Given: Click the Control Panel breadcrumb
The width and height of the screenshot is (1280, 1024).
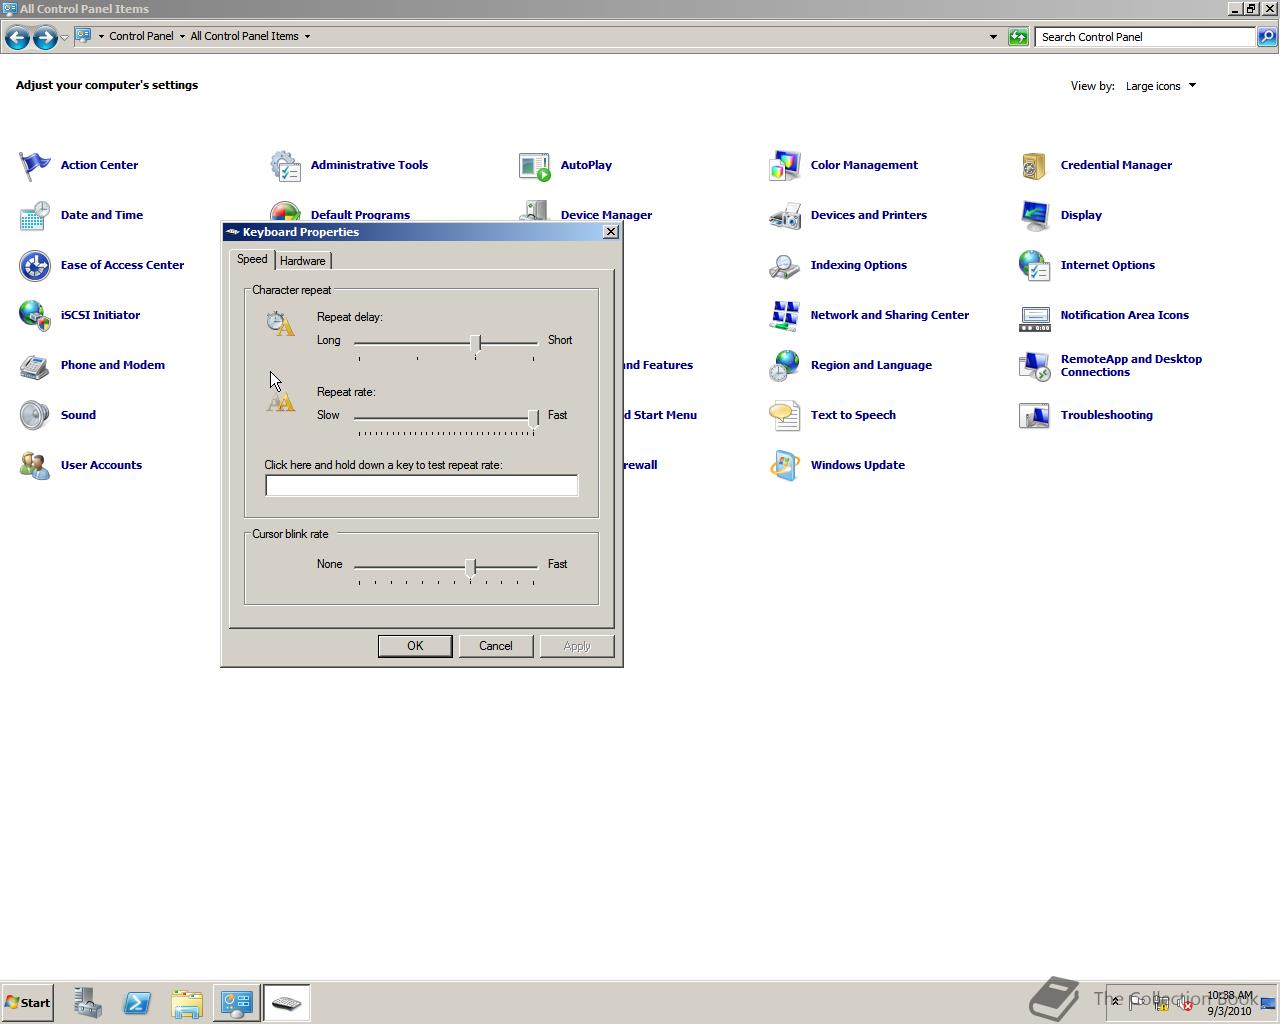Looking at the screenshot, I should pyautogui.click(x=141, y=36).
